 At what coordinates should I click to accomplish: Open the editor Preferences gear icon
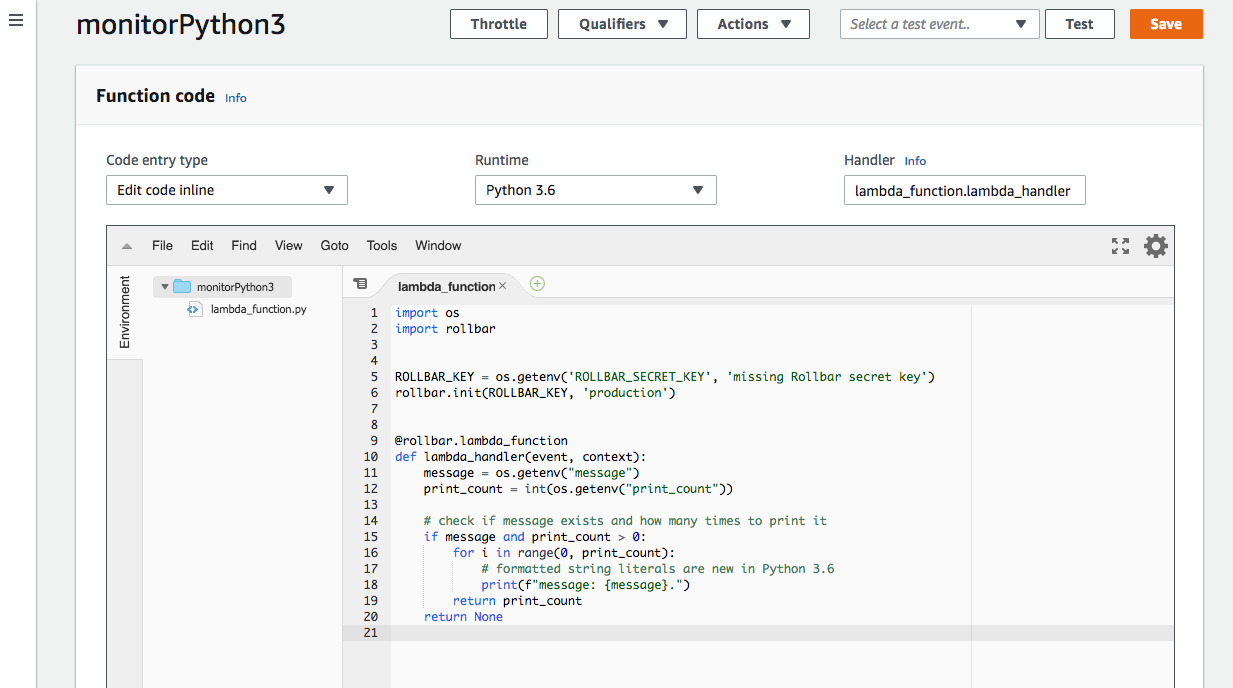pyautogui.click(x=1155, y=245)
